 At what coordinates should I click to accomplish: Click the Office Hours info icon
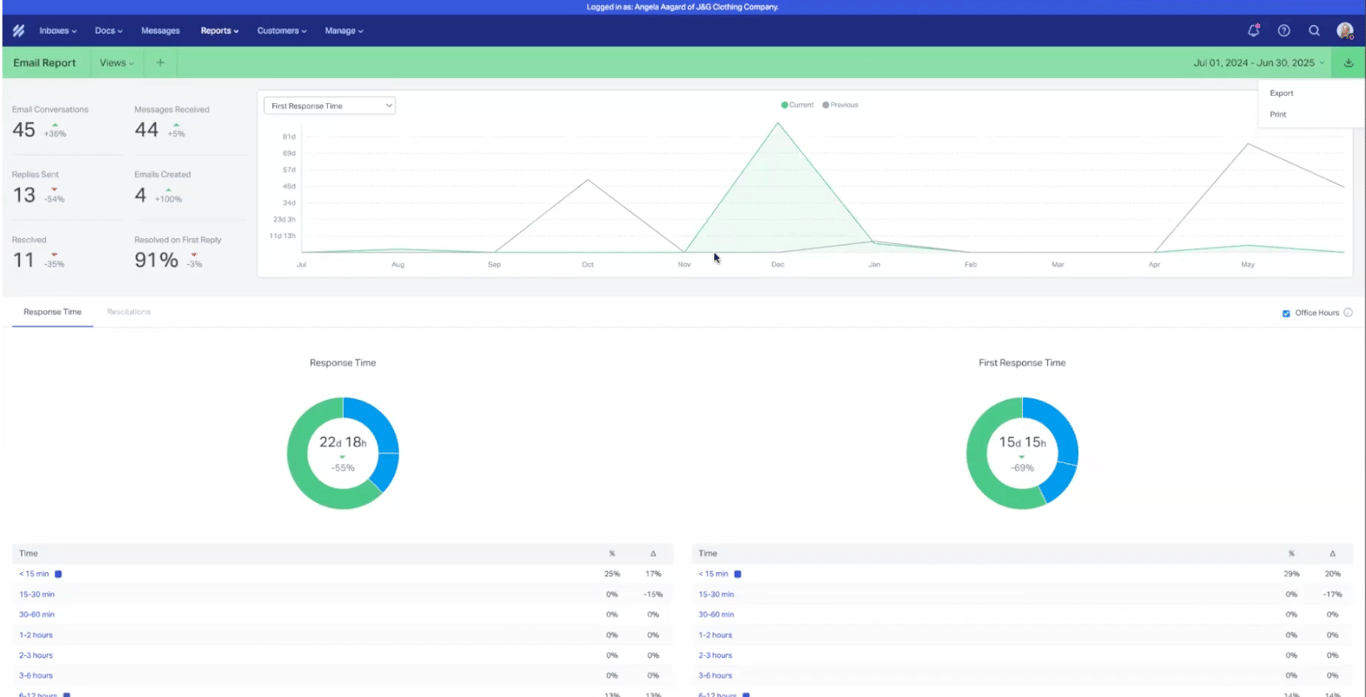[1348, 313]
